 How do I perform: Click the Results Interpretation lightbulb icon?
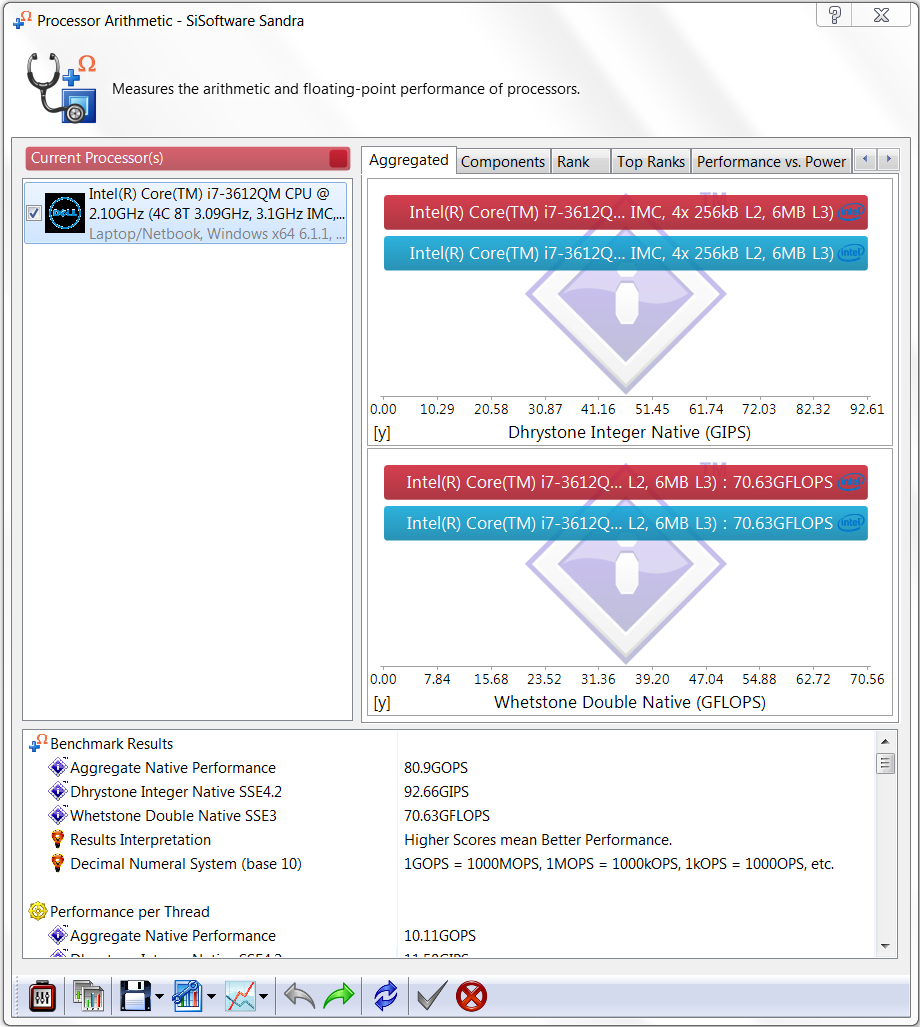point(58,839)
